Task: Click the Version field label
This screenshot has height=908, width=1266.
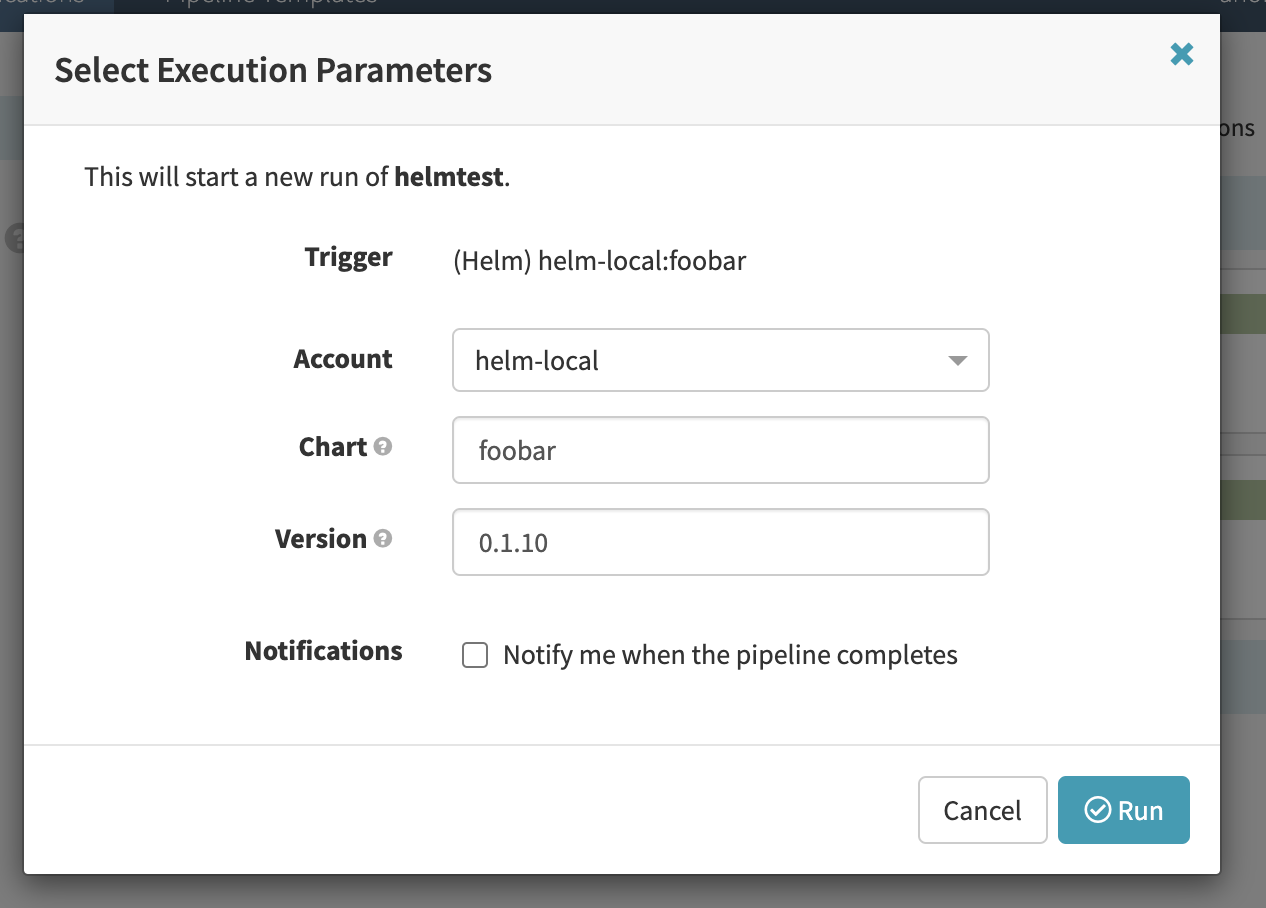Action: tap(321, 539)
